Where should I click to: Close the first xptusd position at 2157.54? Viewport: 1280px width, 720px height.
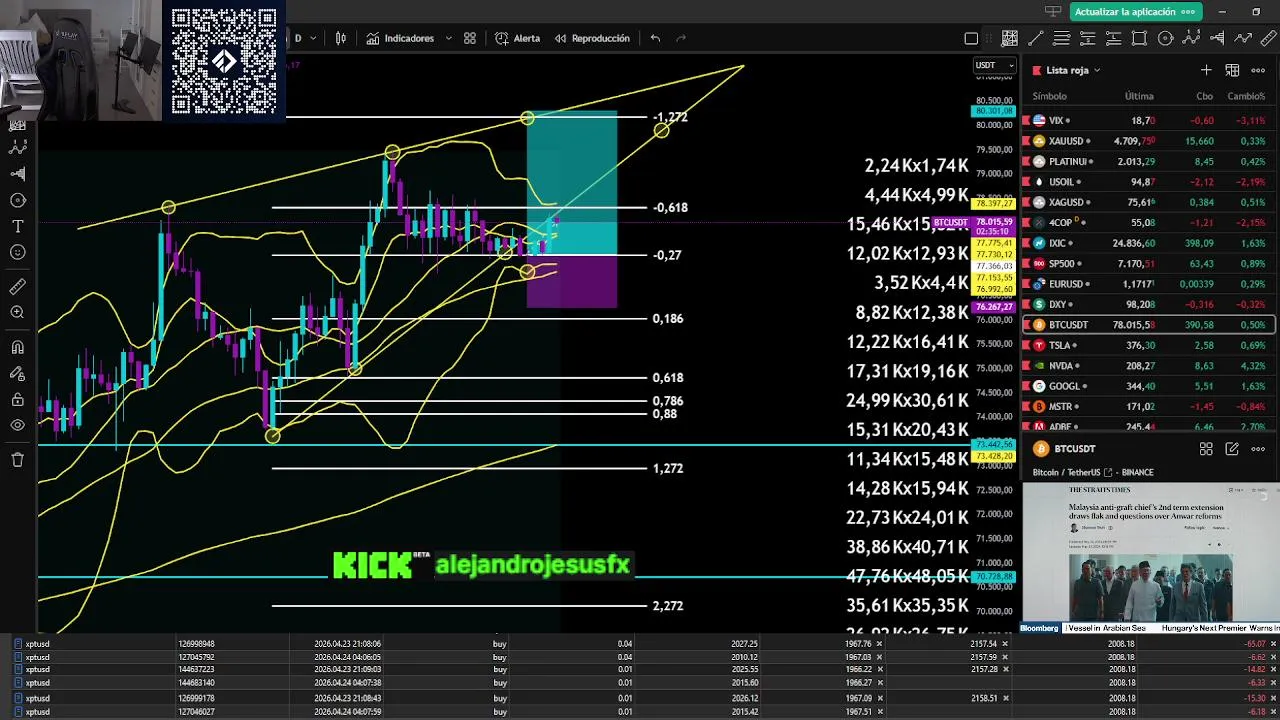tap(1005, 644)
